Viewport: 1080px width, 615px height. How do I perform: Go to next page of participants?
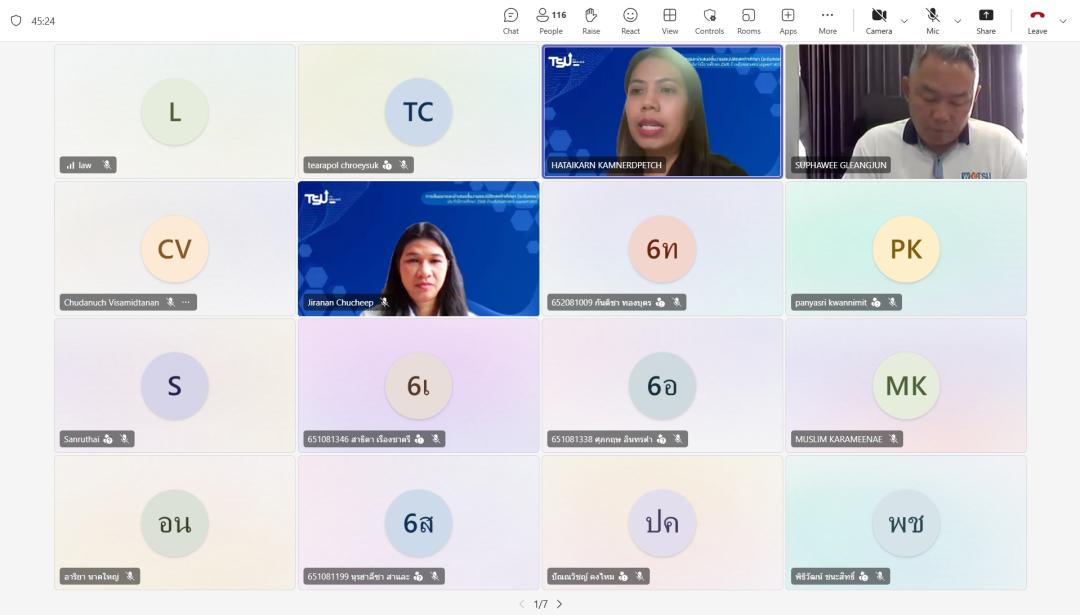(559, 604)
